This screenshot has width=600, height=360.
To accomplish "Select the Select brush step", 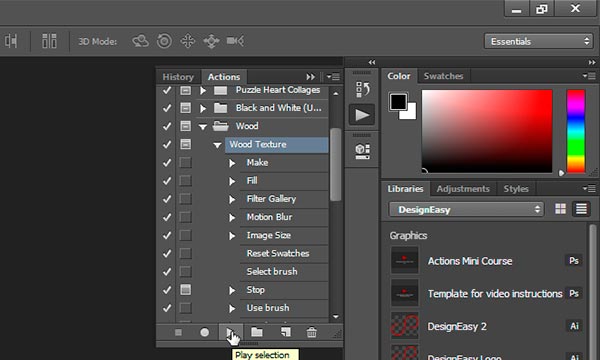I will (x=272, y=272).
